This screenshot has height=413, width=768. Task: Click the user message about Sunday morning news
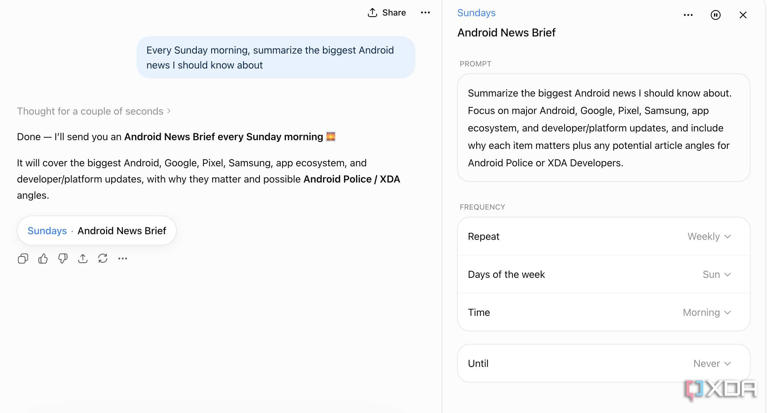coord(276,57)
